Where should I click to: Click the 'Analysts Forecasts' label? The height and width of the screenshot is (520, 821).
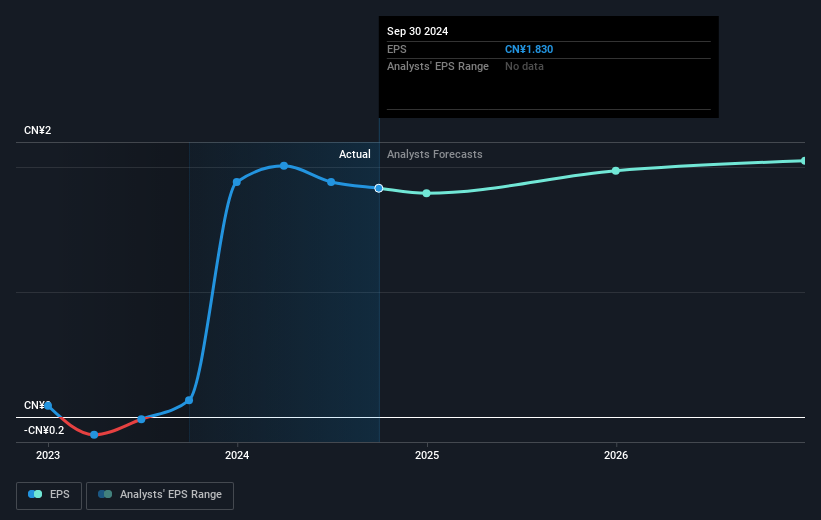click(x=435, y=154)
